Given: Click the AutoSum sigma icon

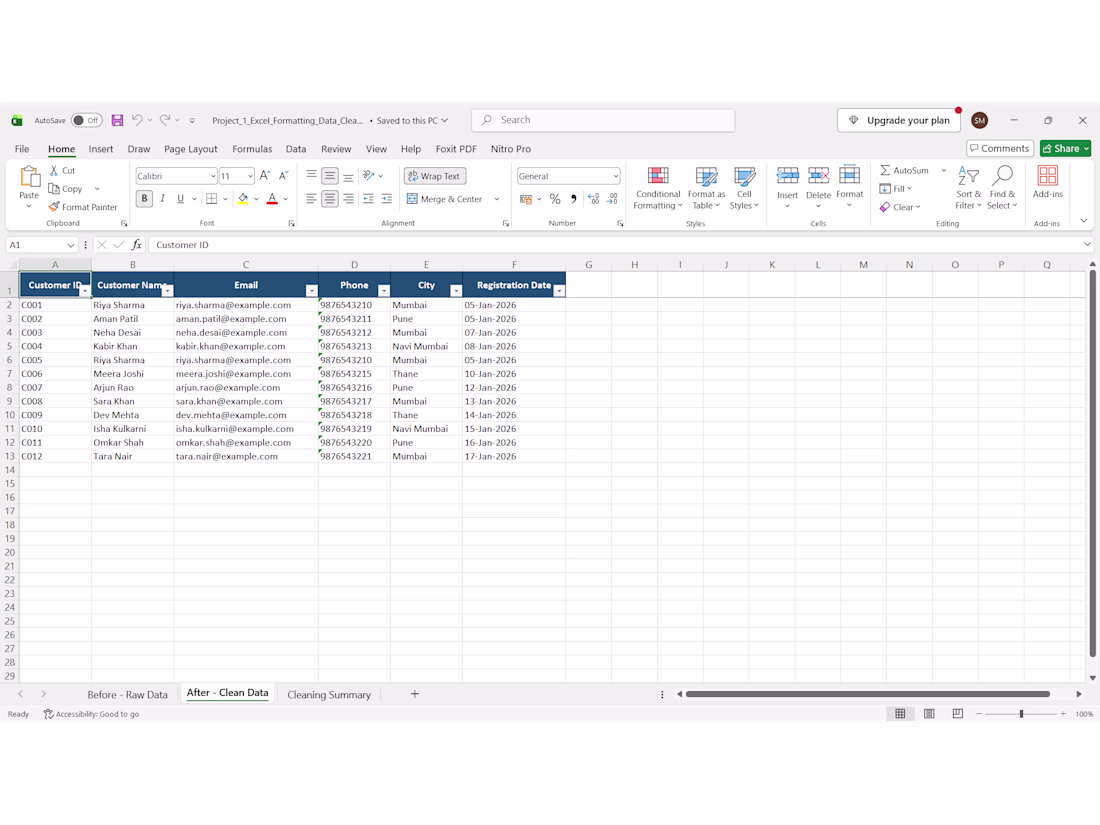Looking at the screenshot, I should 885,170.
